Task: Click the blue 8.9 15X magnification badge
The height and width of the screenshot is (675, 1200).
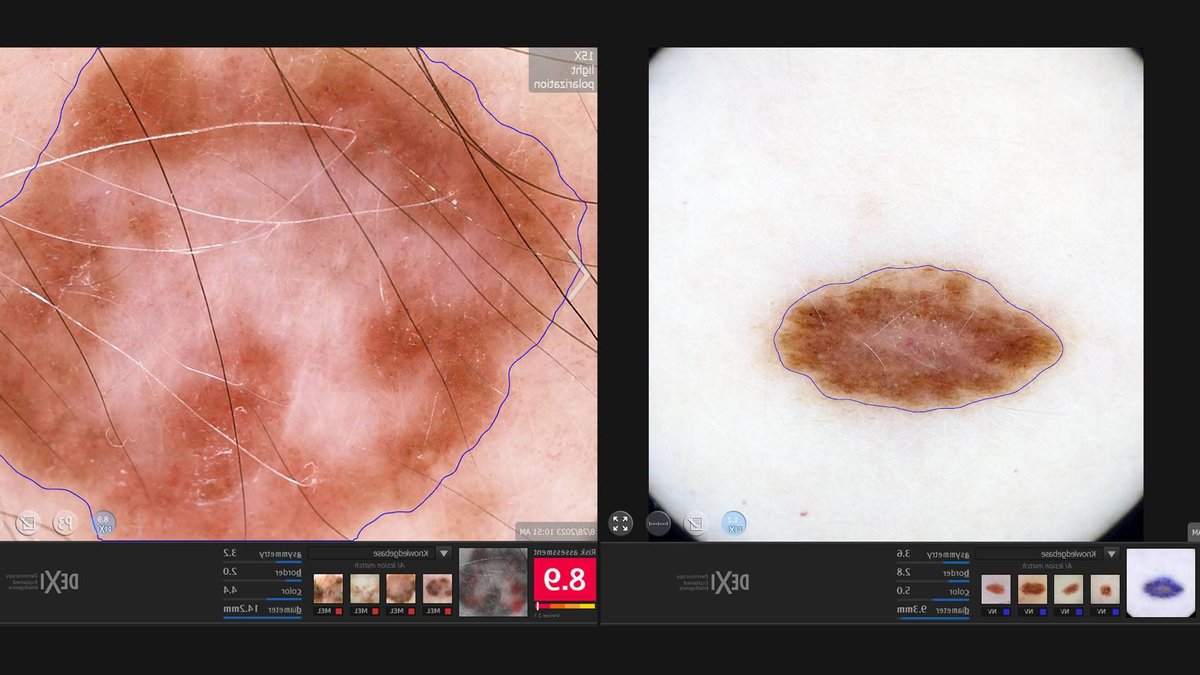Action: tap(102, 521)
